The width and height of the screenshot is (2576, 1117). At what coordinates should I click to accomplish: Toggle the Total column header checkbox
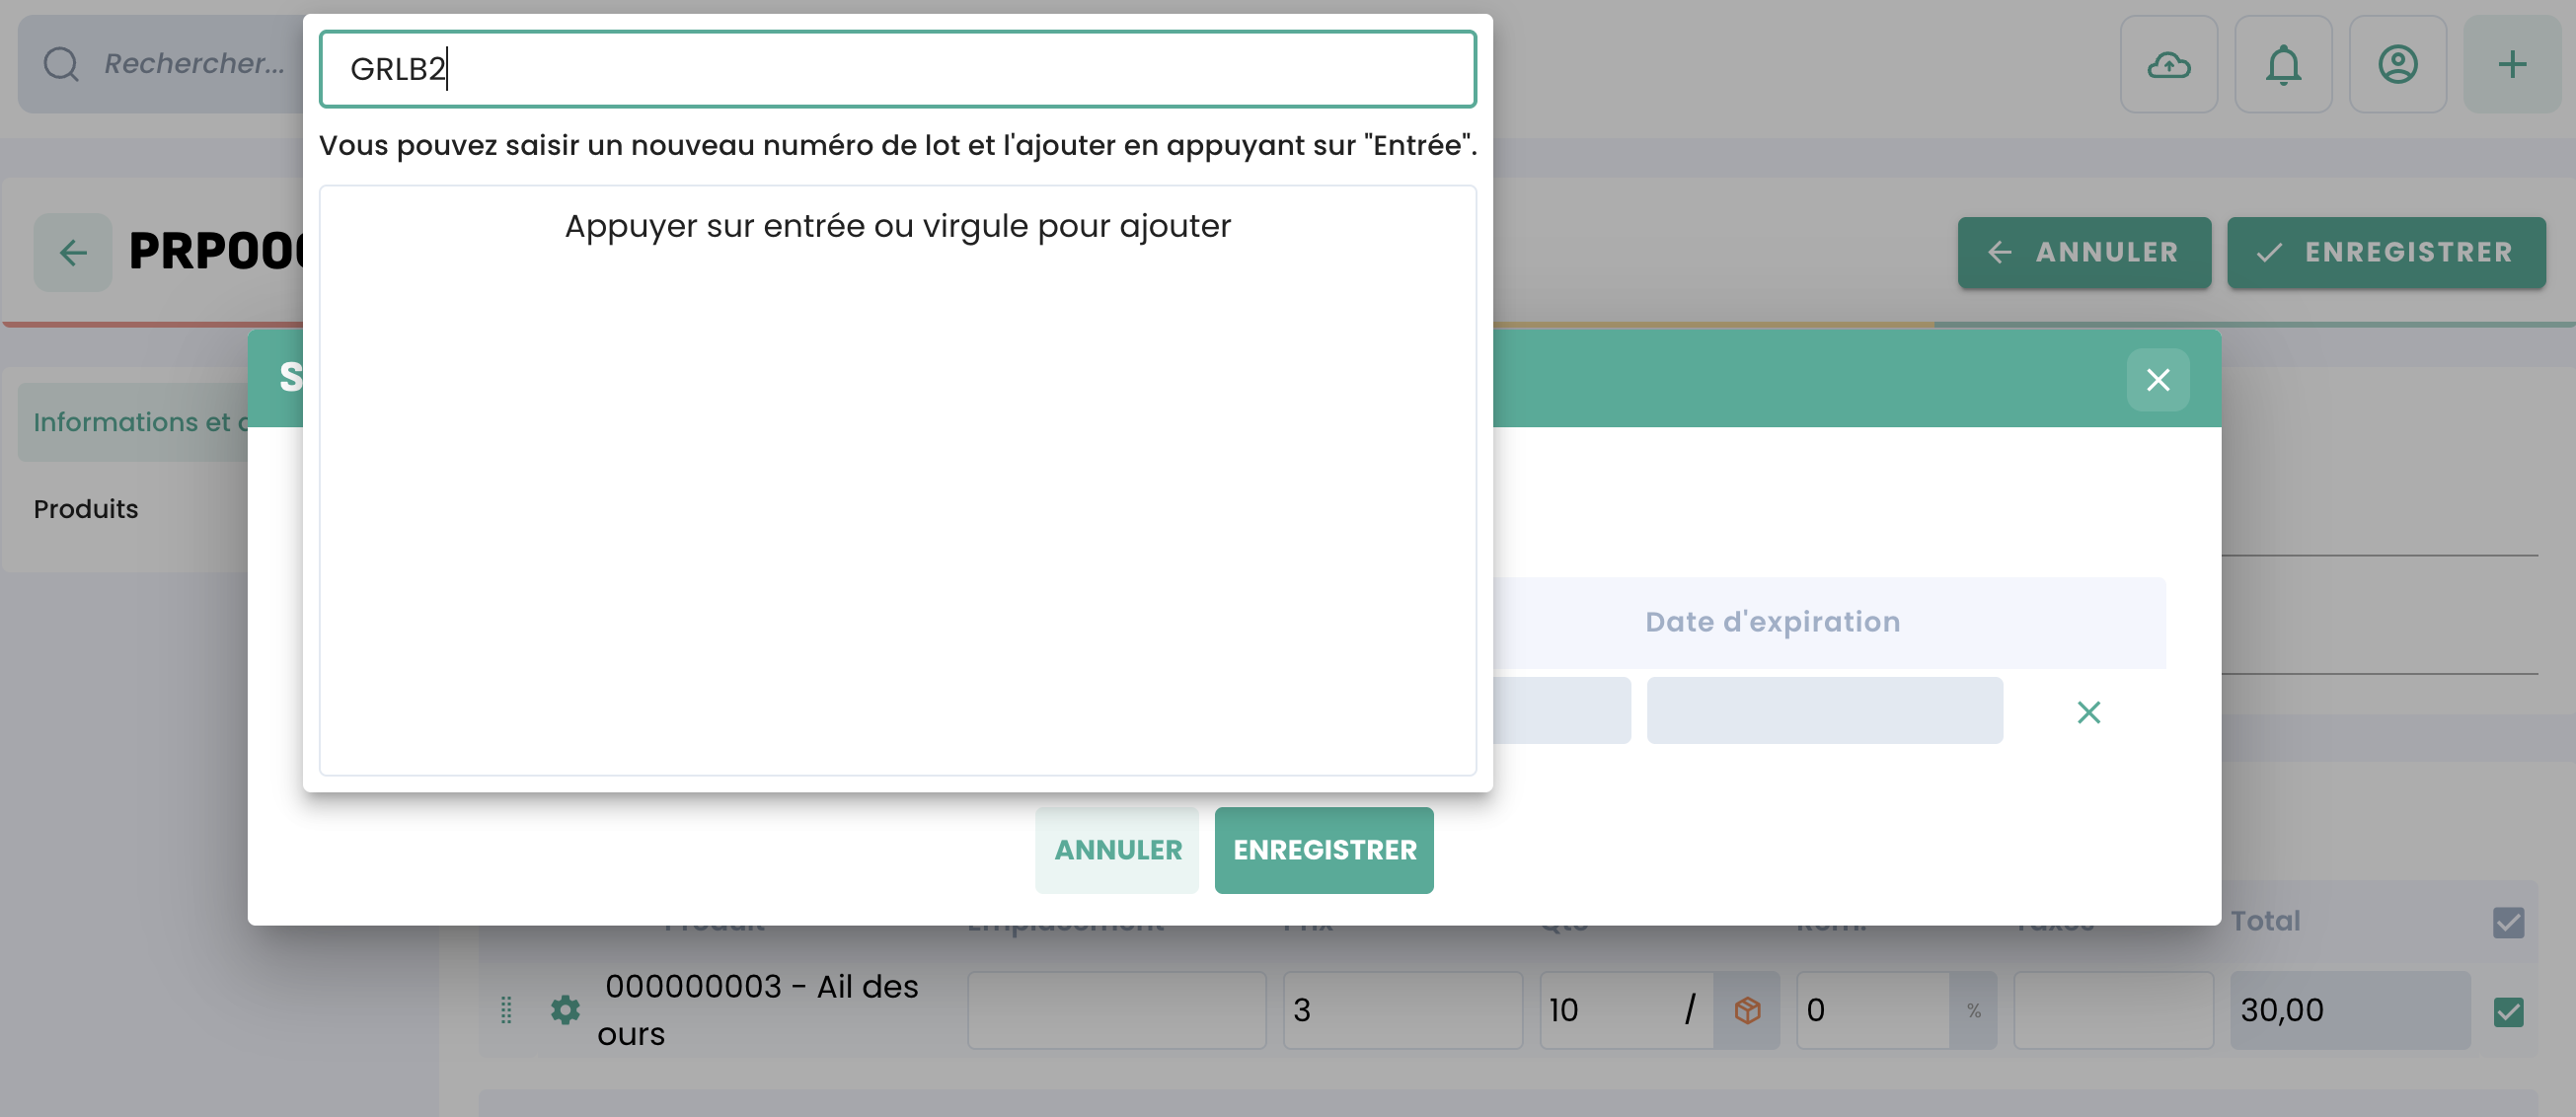[x=2507, y=922]
